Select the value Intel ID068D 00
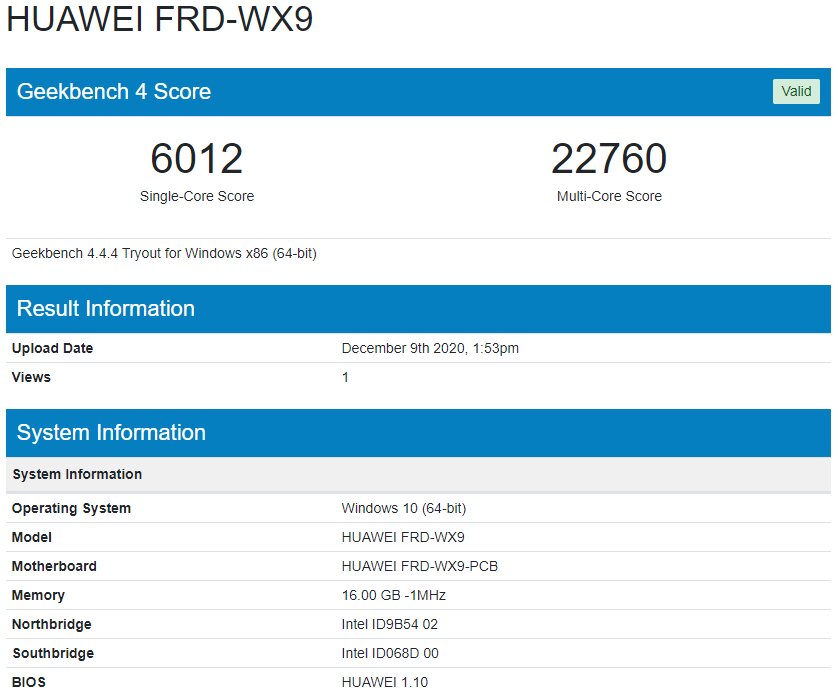The width and height of the screenshot is (838, 697). click(x=390, y=653)
